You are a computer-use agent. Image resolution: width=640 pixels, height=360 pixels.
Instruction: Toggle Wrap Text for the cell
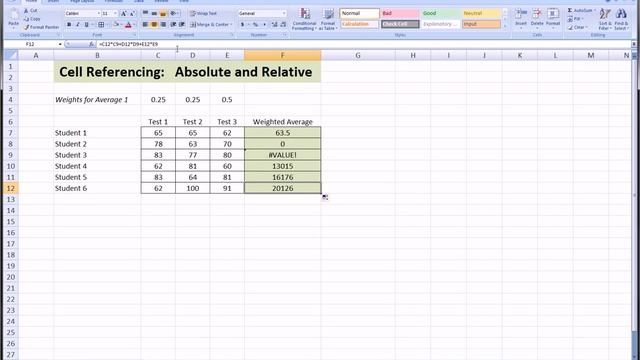(x=204, y=13)
